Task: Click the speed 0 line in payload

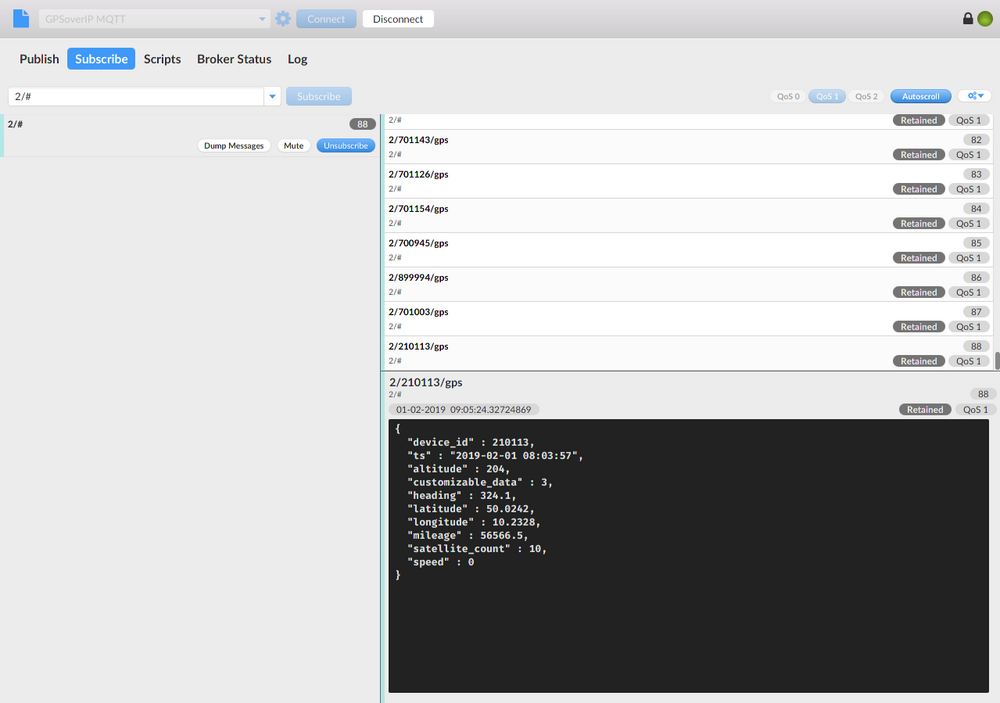Action: click(x=441, y=562)
